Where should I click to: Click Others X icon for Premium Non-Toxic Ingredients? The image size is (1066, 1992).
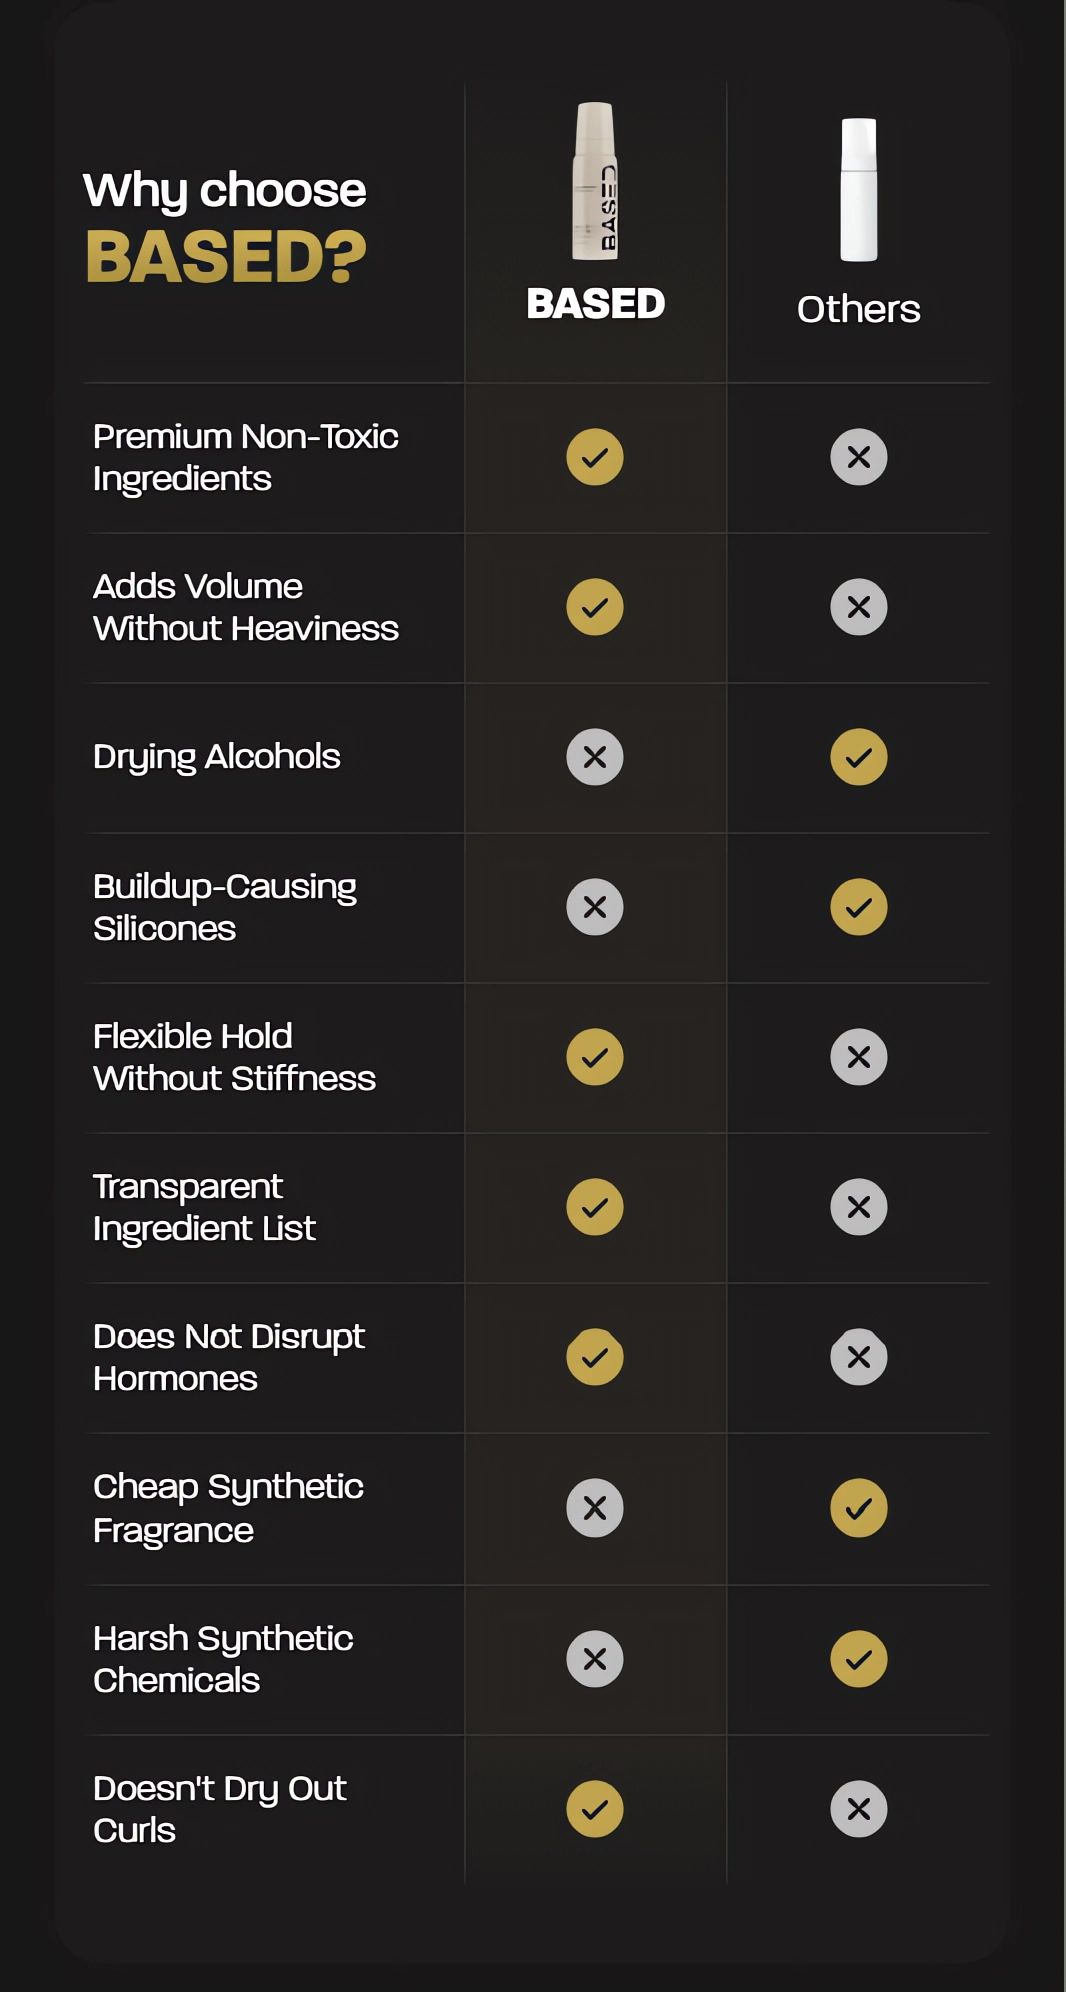859,457
